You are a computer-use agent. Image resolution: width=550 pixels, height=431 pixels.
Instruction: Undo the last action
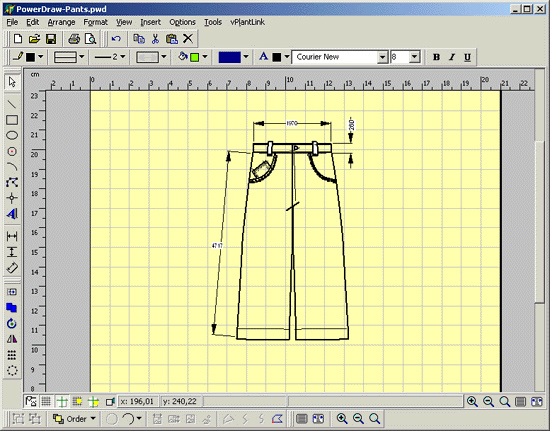tap(116, 39)
